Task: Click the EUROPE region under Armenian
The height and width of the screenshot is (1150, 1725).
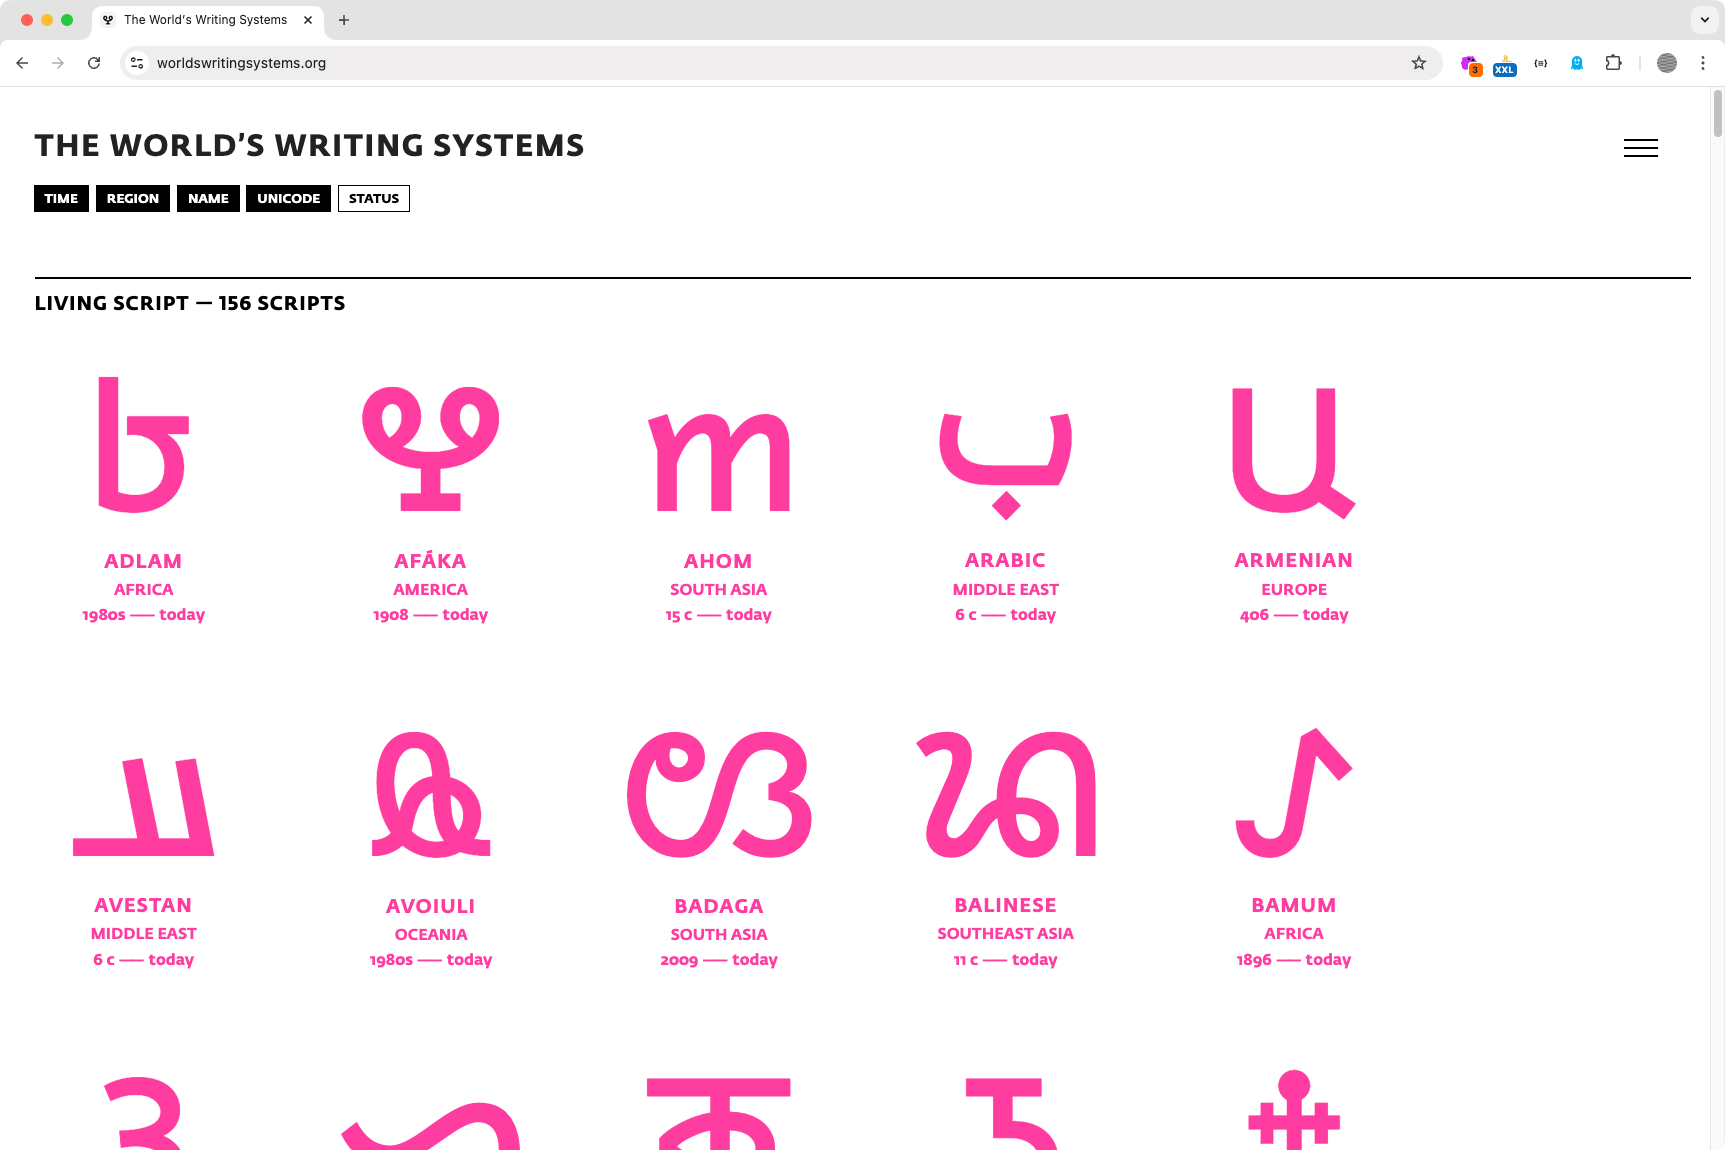Action: 1294,590
